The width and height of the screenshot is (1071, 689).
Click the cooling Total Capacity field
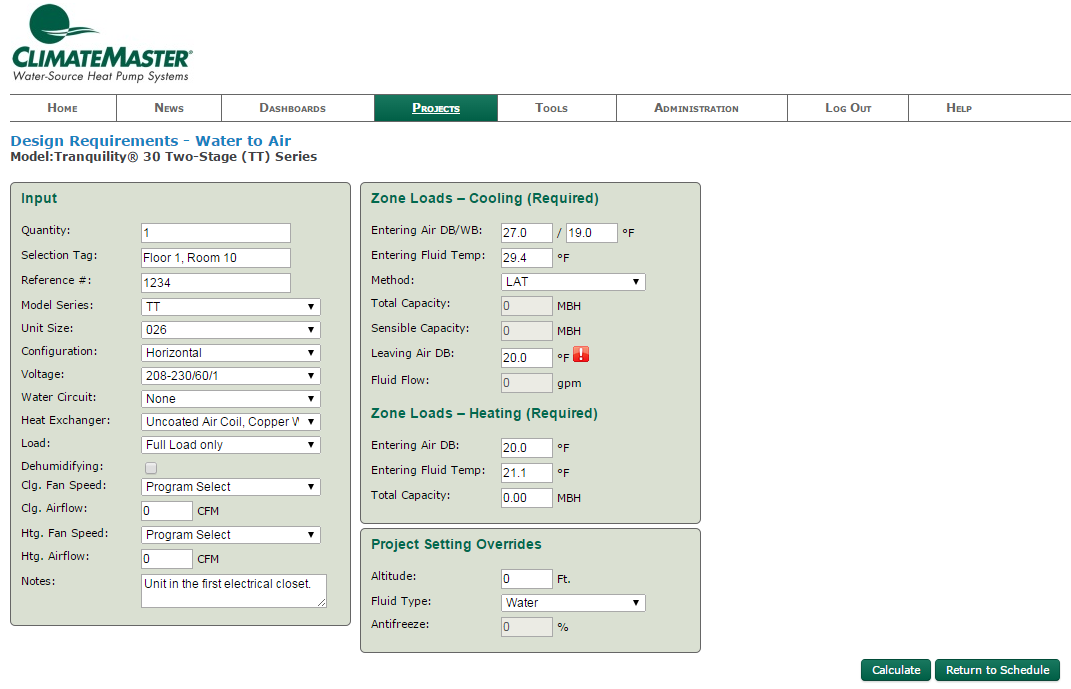(527, 306)
